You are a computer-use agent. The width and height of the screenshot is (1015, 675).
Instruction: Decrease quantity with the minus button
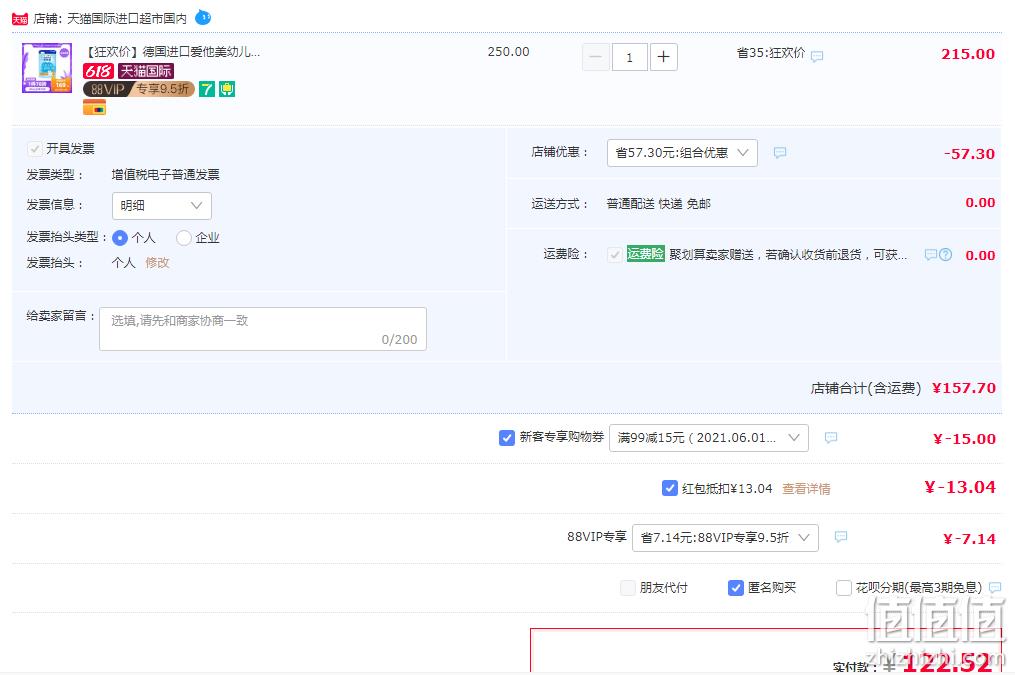click(x=596, y=57)
